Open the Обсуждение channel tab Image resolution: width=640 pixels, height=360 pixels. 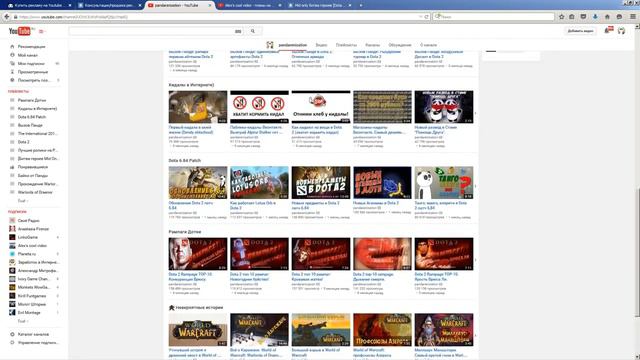click(x=400, y=45)
